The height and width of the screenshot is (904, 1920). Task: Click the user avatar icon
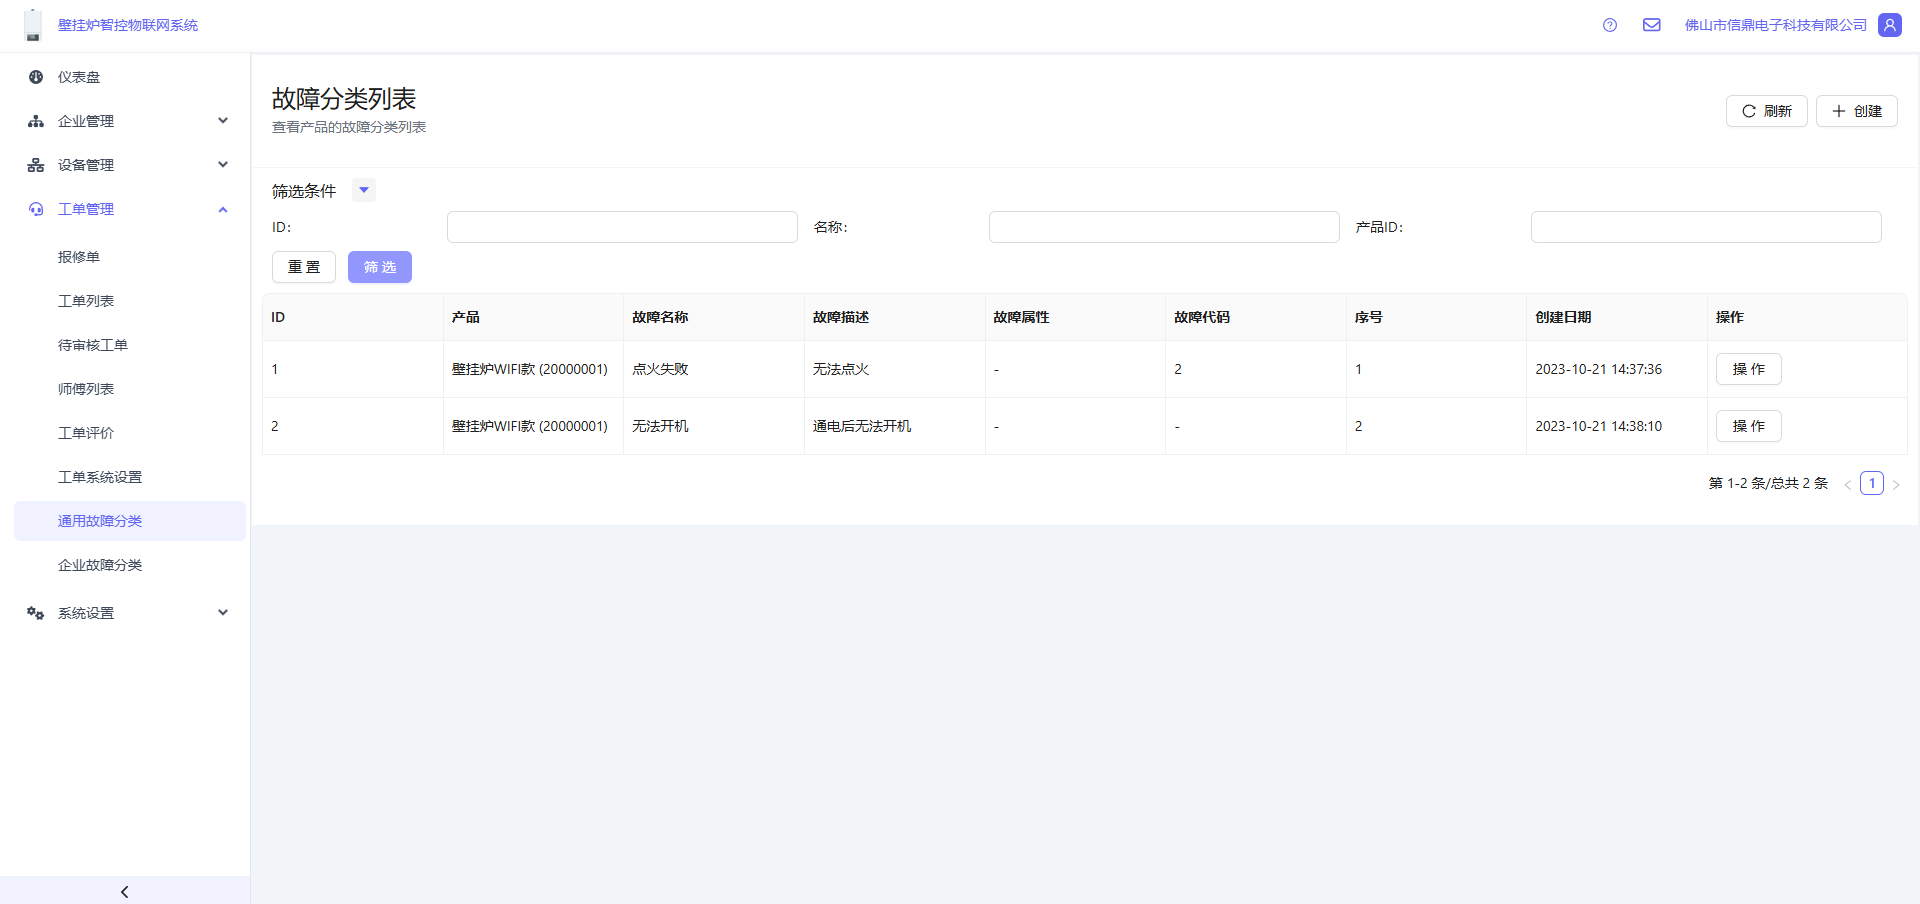click(x=1889, y=25)
